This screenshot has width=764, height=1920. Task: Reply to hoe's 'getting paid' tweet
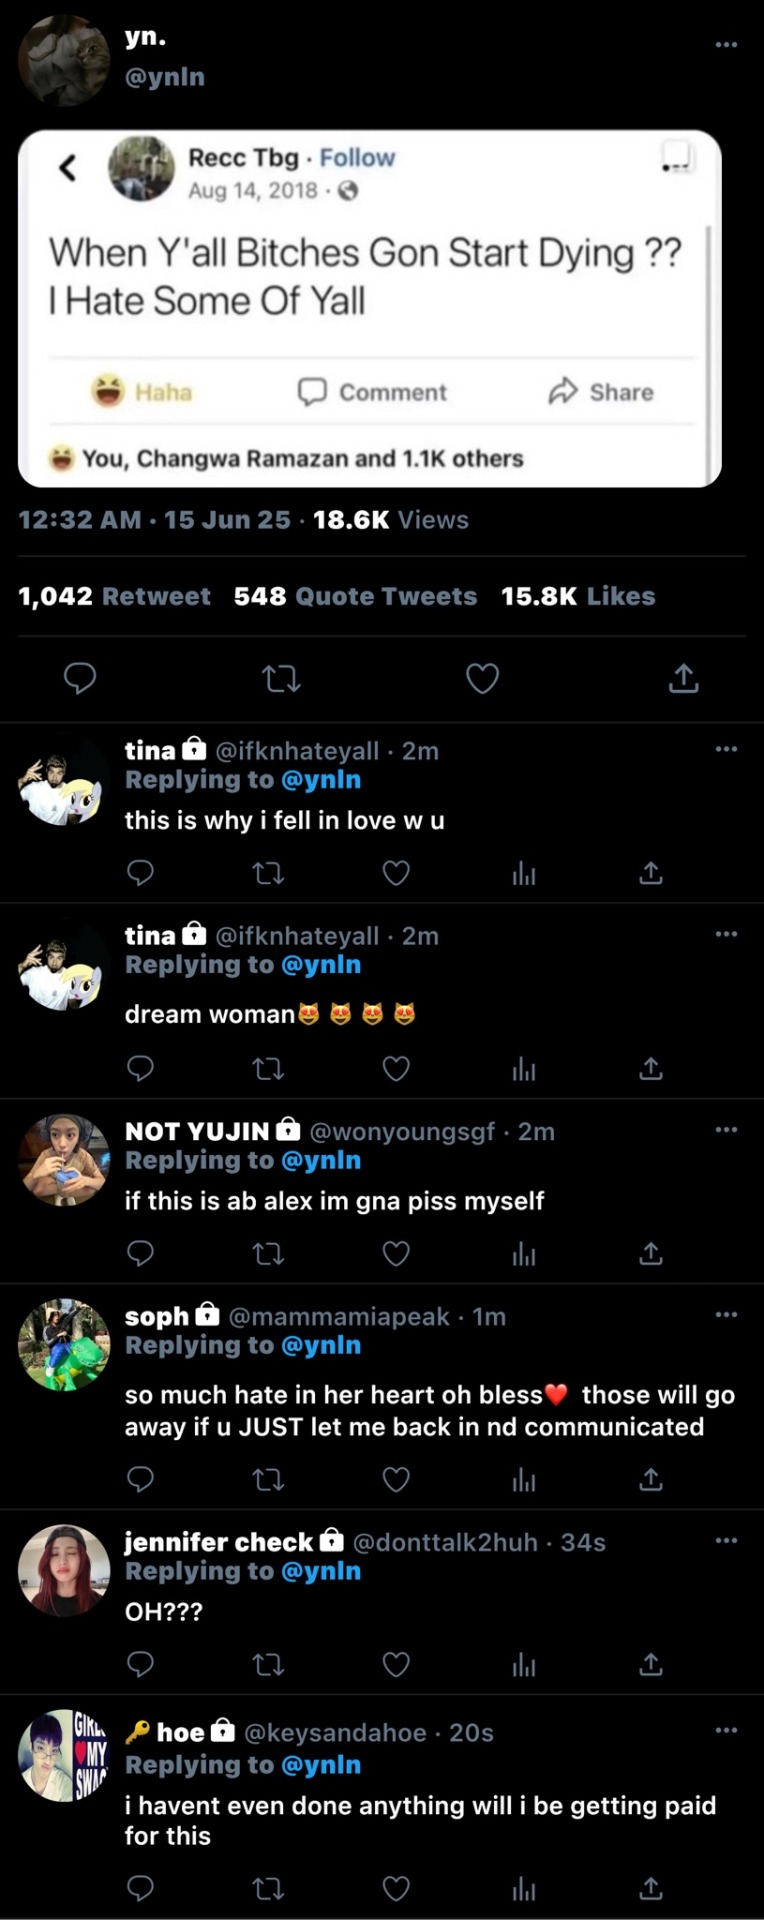(140, 1888)
